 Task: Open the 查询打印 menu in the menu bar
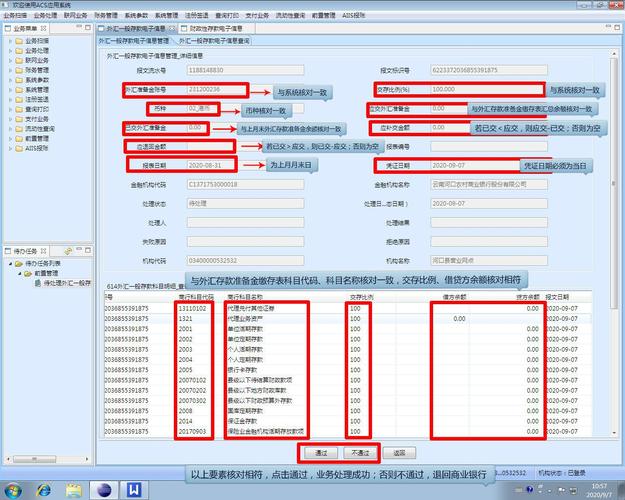[227, 16]
